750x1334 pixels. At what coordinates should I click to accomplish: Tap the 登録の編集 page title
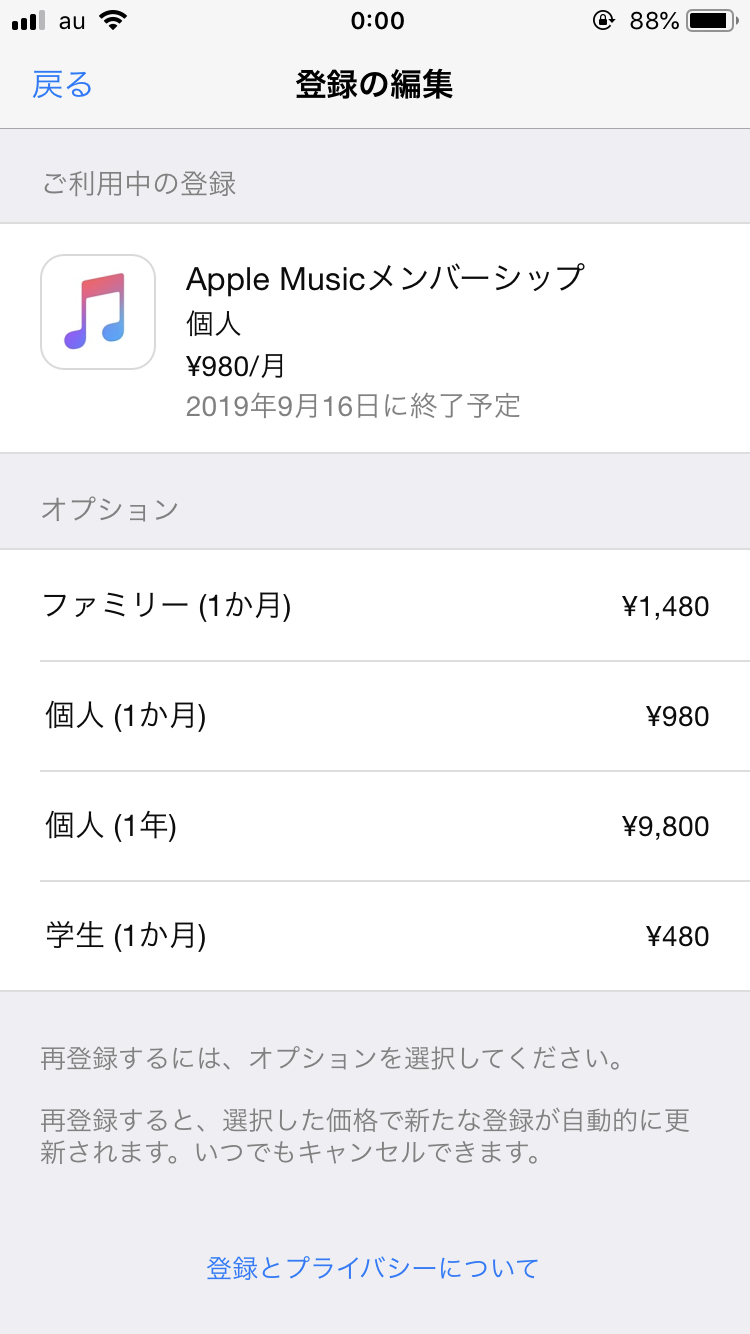[374, 85]
